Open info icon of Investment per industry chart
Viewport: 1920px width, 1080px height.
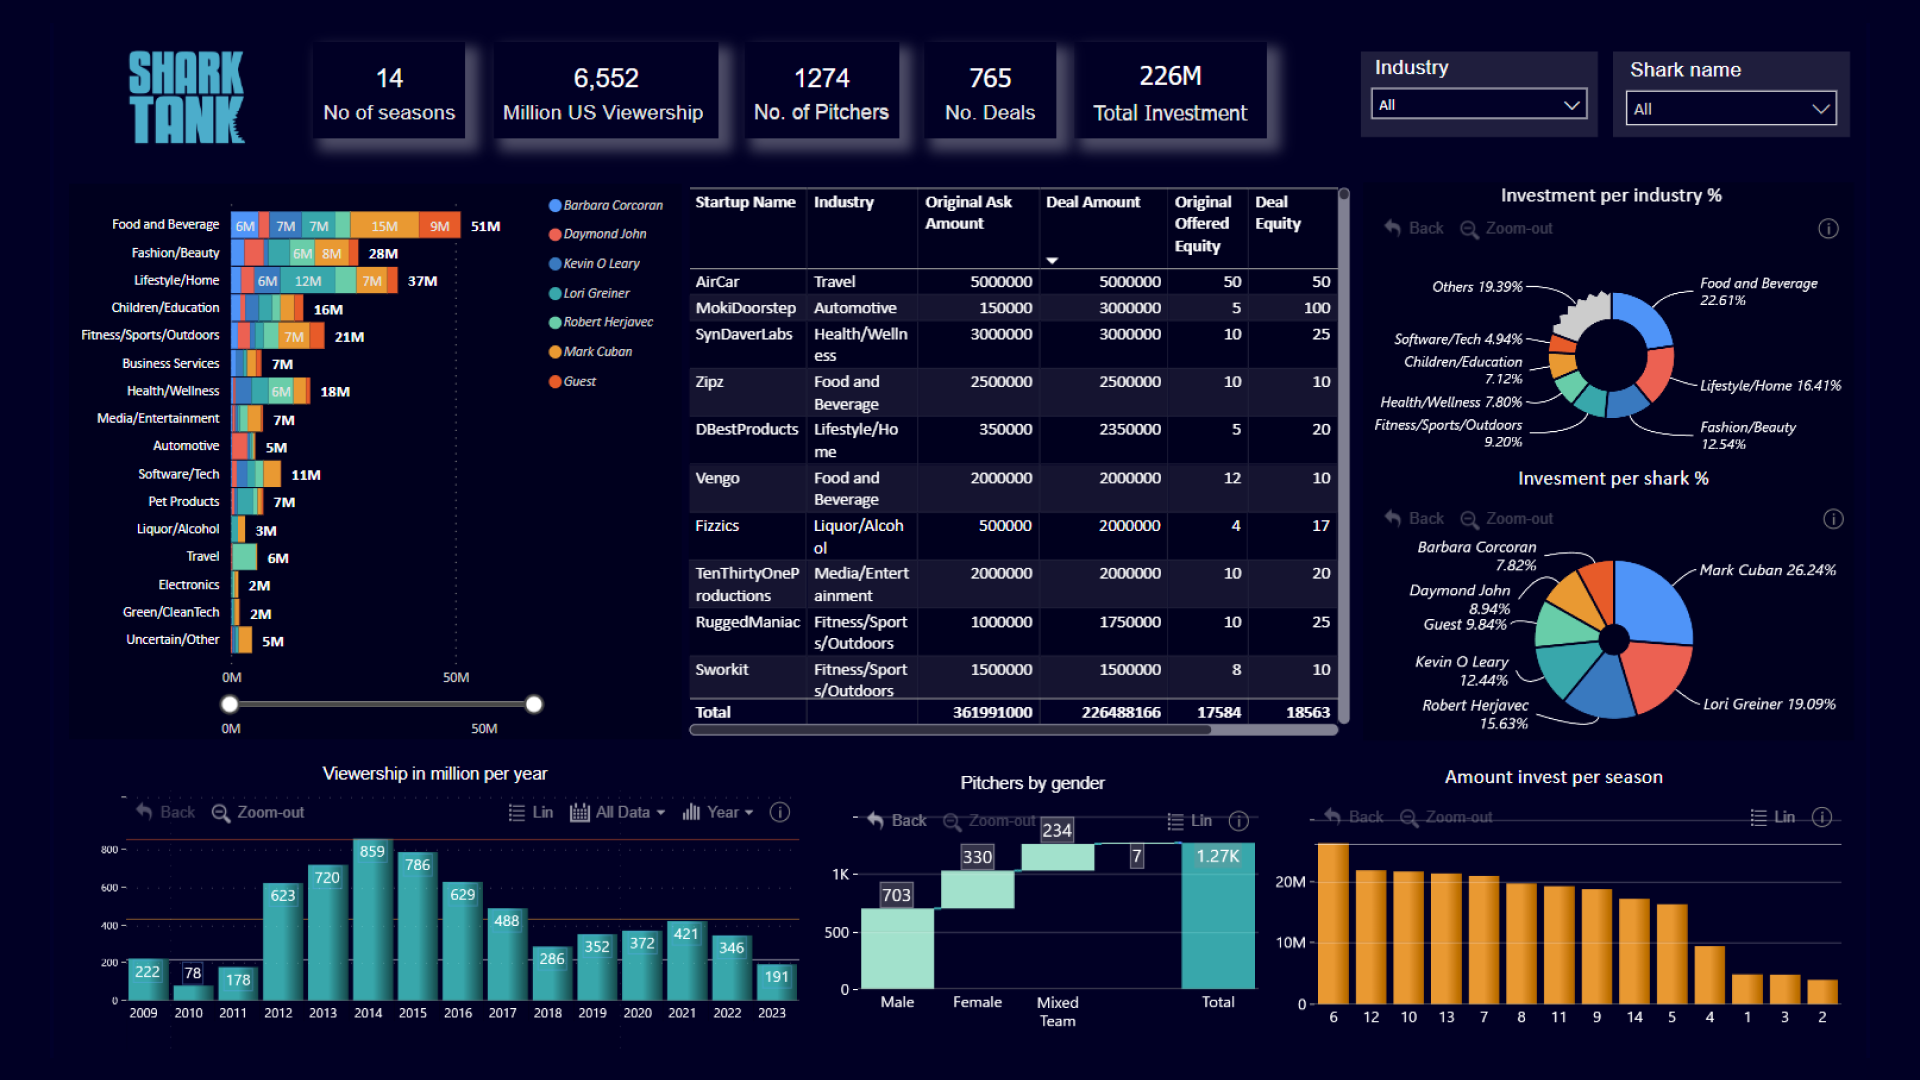(1828, 229)
